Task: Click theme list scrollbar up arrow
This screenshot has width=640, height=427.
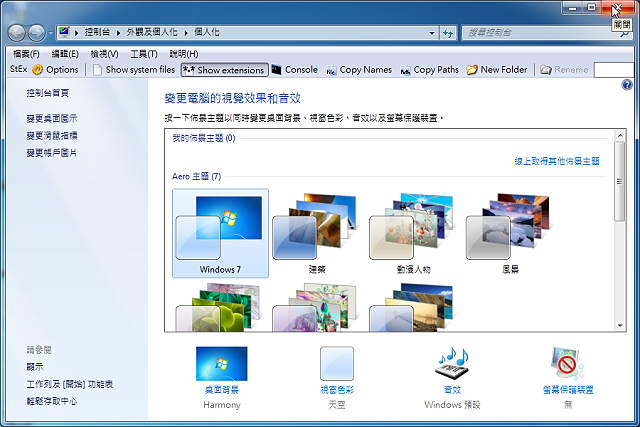Action: (x=620, y=135)
